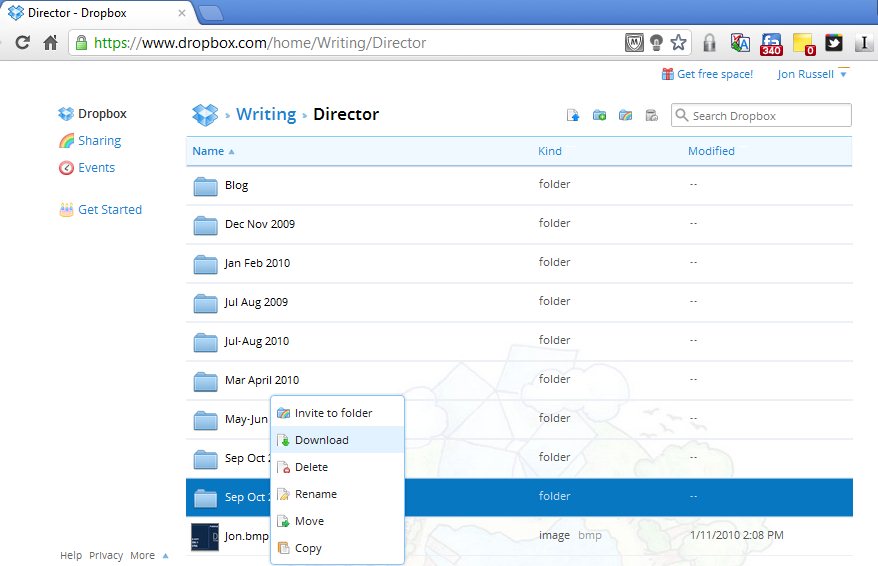Viewport: 878px width, 566px height.
Task: Go to Writing in the breadcrumb
Action: (x=266, y=114)
